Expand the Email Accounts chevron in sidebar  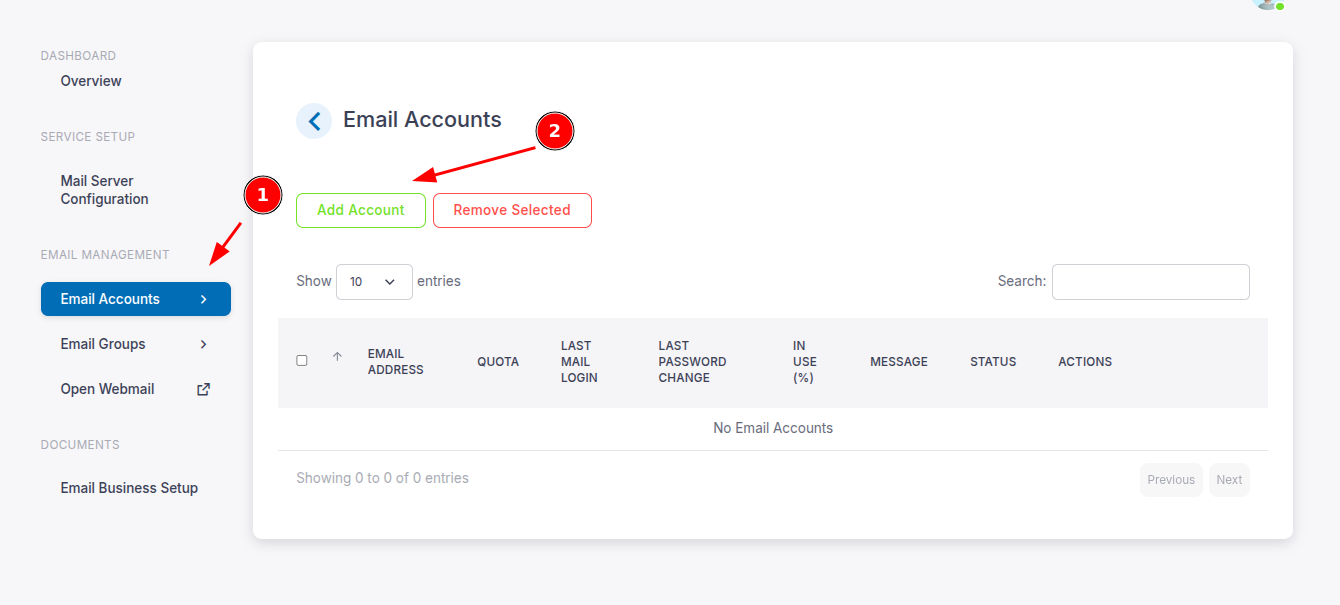pyautogui.click(x=203, y=299)
